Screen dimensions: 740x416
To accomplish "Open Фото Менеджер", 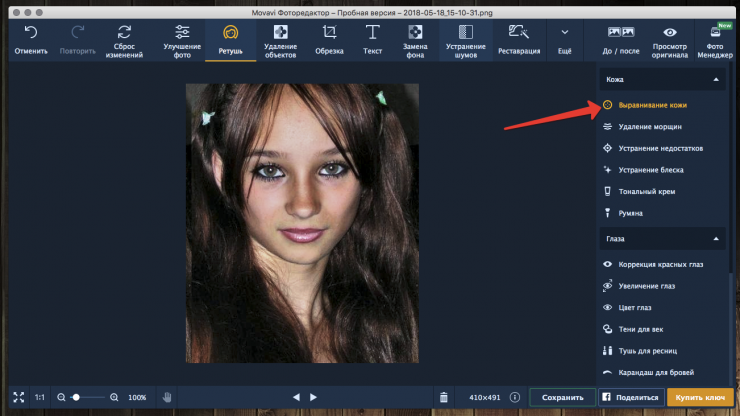I will click(x=715, y=41).
